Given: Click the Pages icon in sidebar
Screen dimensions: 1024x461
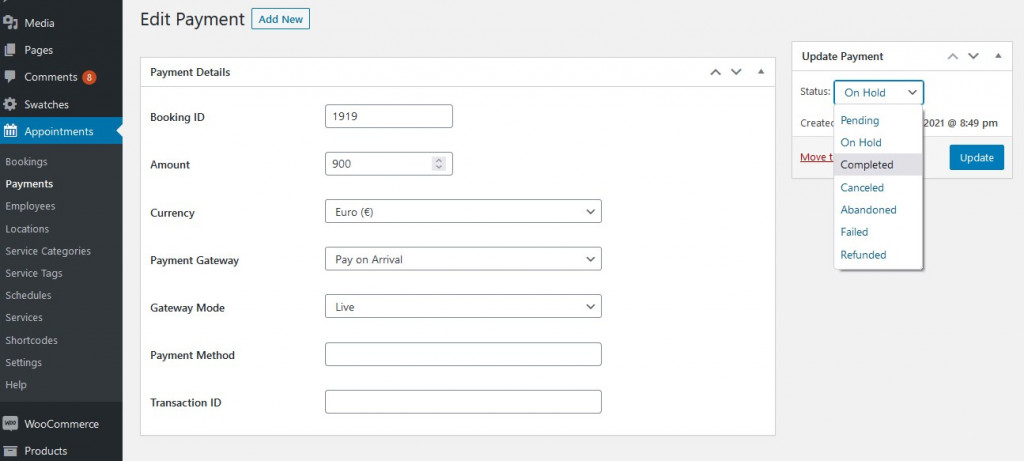Looking at the screenshot, I should click(10, 50).
